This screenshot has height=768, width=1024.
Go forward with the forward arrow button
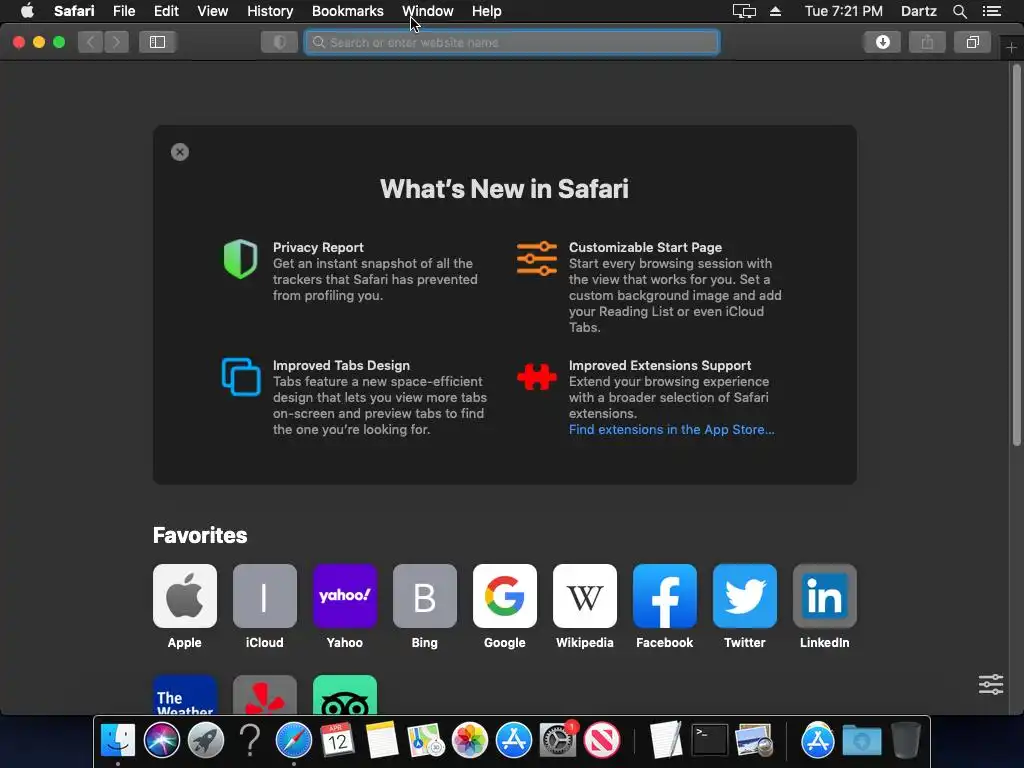point(116,42)
